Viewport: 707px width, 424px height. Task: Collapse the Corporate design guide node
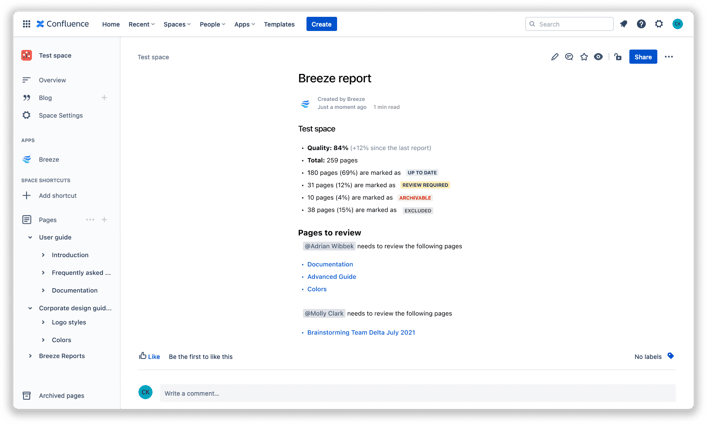point(30,308)
